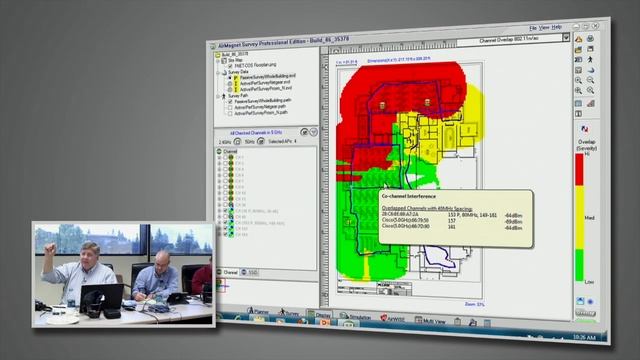Click the round blue icon below the legend

pyautogui.click(x=590, y=302)
